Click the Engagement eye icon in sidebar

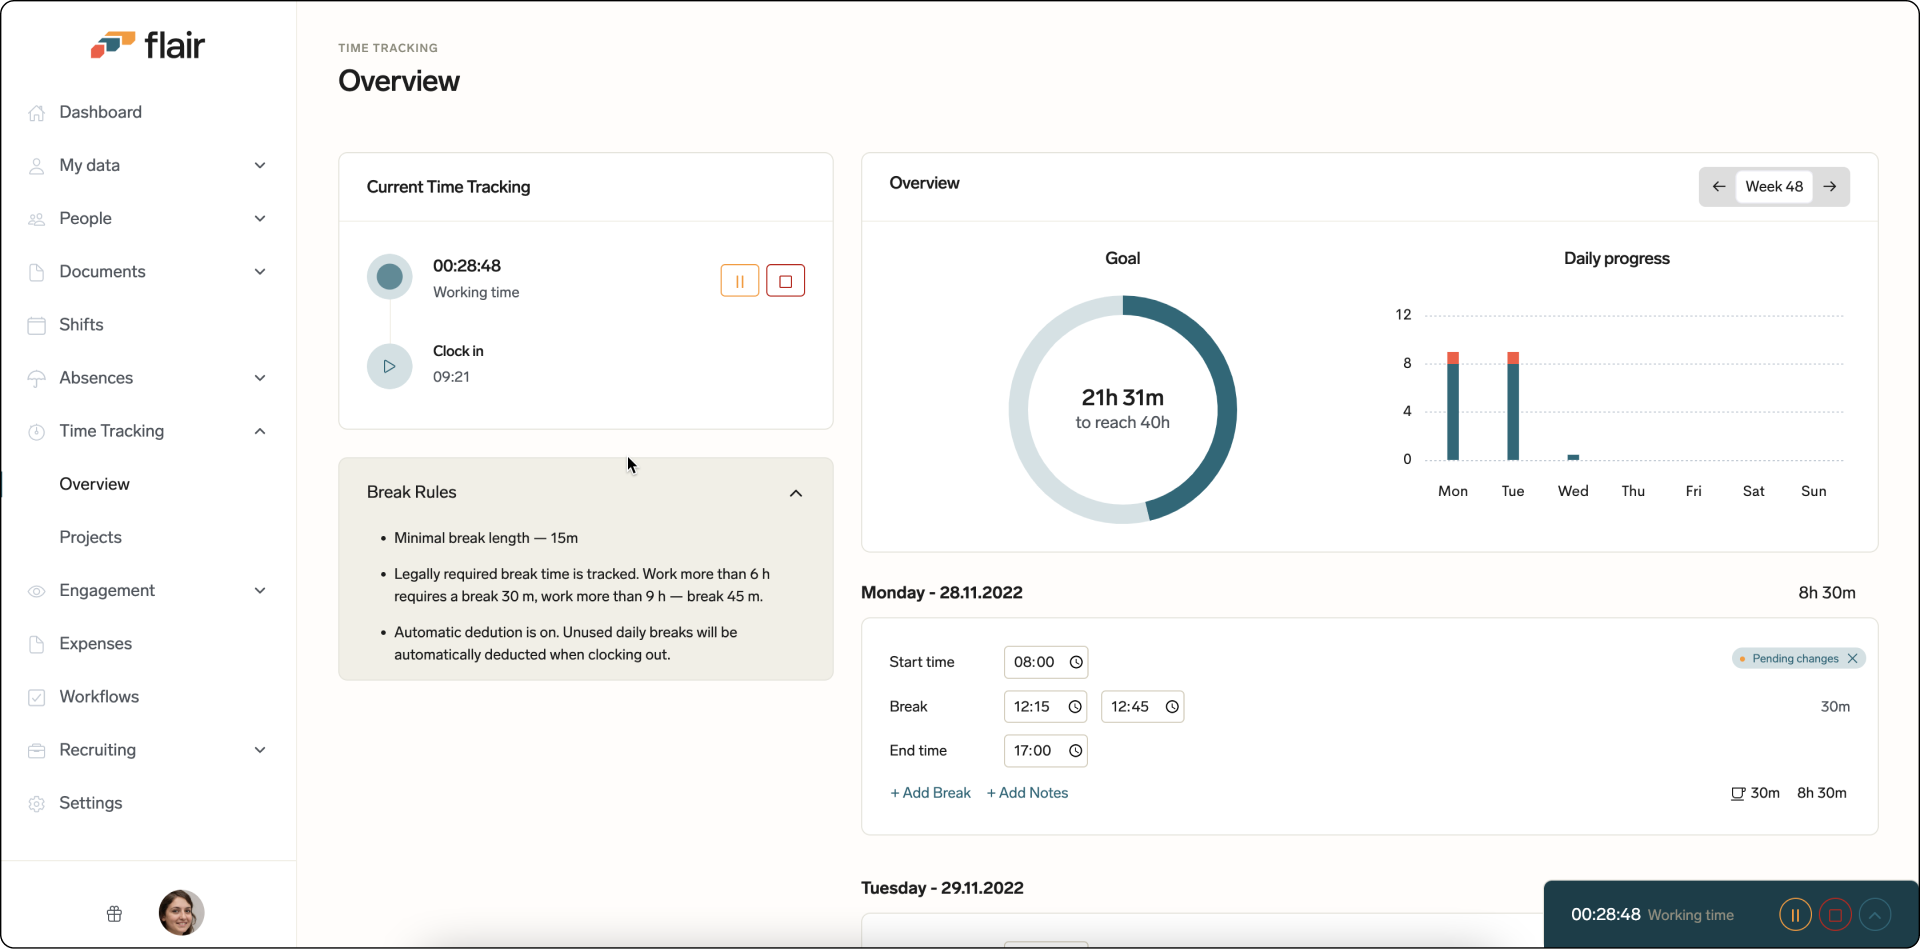pos(37,591)
